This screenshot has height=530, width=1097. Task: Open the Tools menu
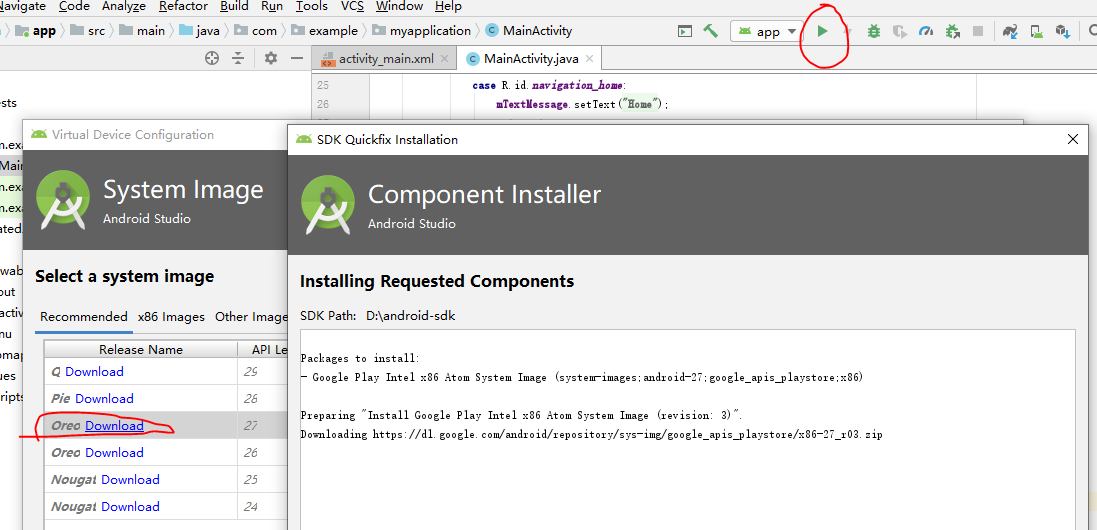tap(312, 6)
